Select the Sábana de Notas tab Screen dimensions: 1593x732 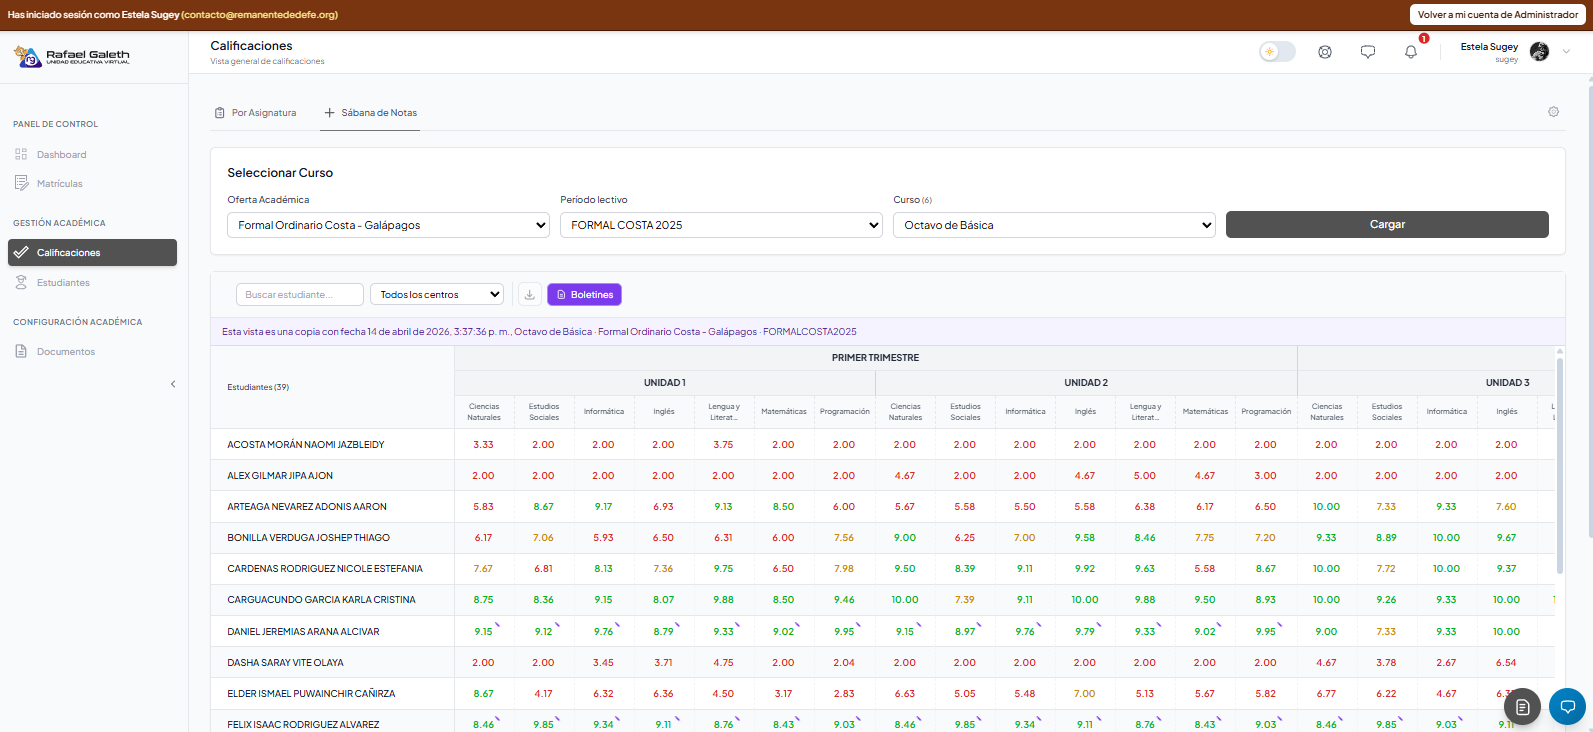click(x=371, y=113)
